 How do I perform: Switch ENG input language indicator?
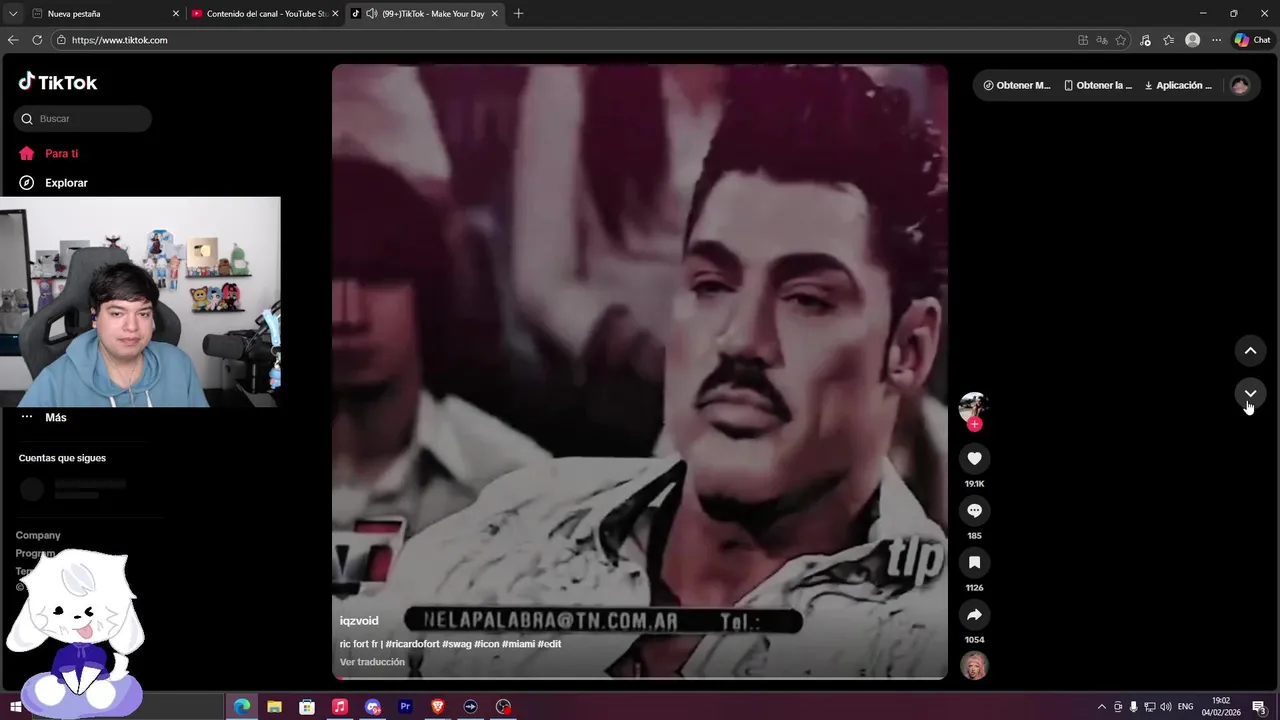[x=1186, y=707]
